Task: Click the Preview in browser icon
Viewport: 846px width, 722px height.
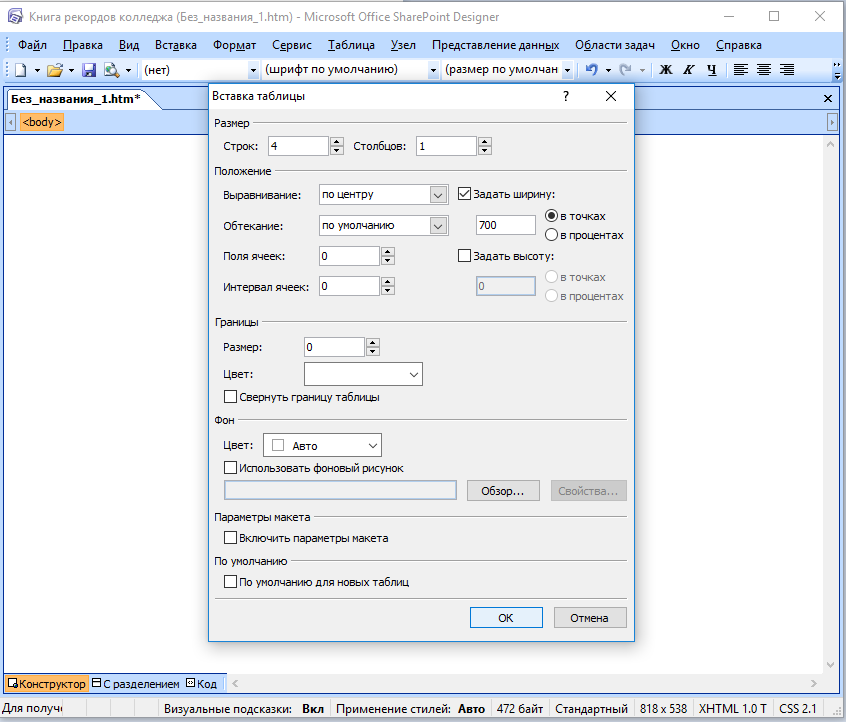Action: point(112,70)
